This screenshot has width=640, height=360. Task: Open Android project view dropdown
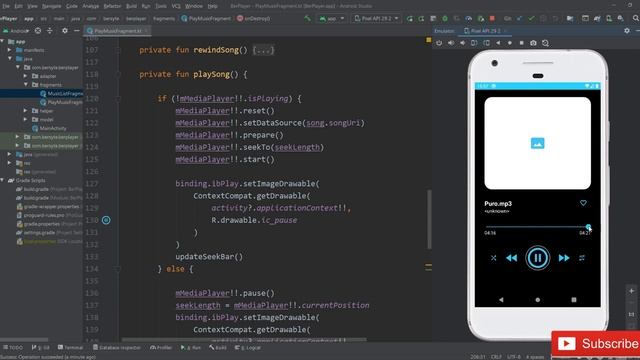(x=16, y=31)
